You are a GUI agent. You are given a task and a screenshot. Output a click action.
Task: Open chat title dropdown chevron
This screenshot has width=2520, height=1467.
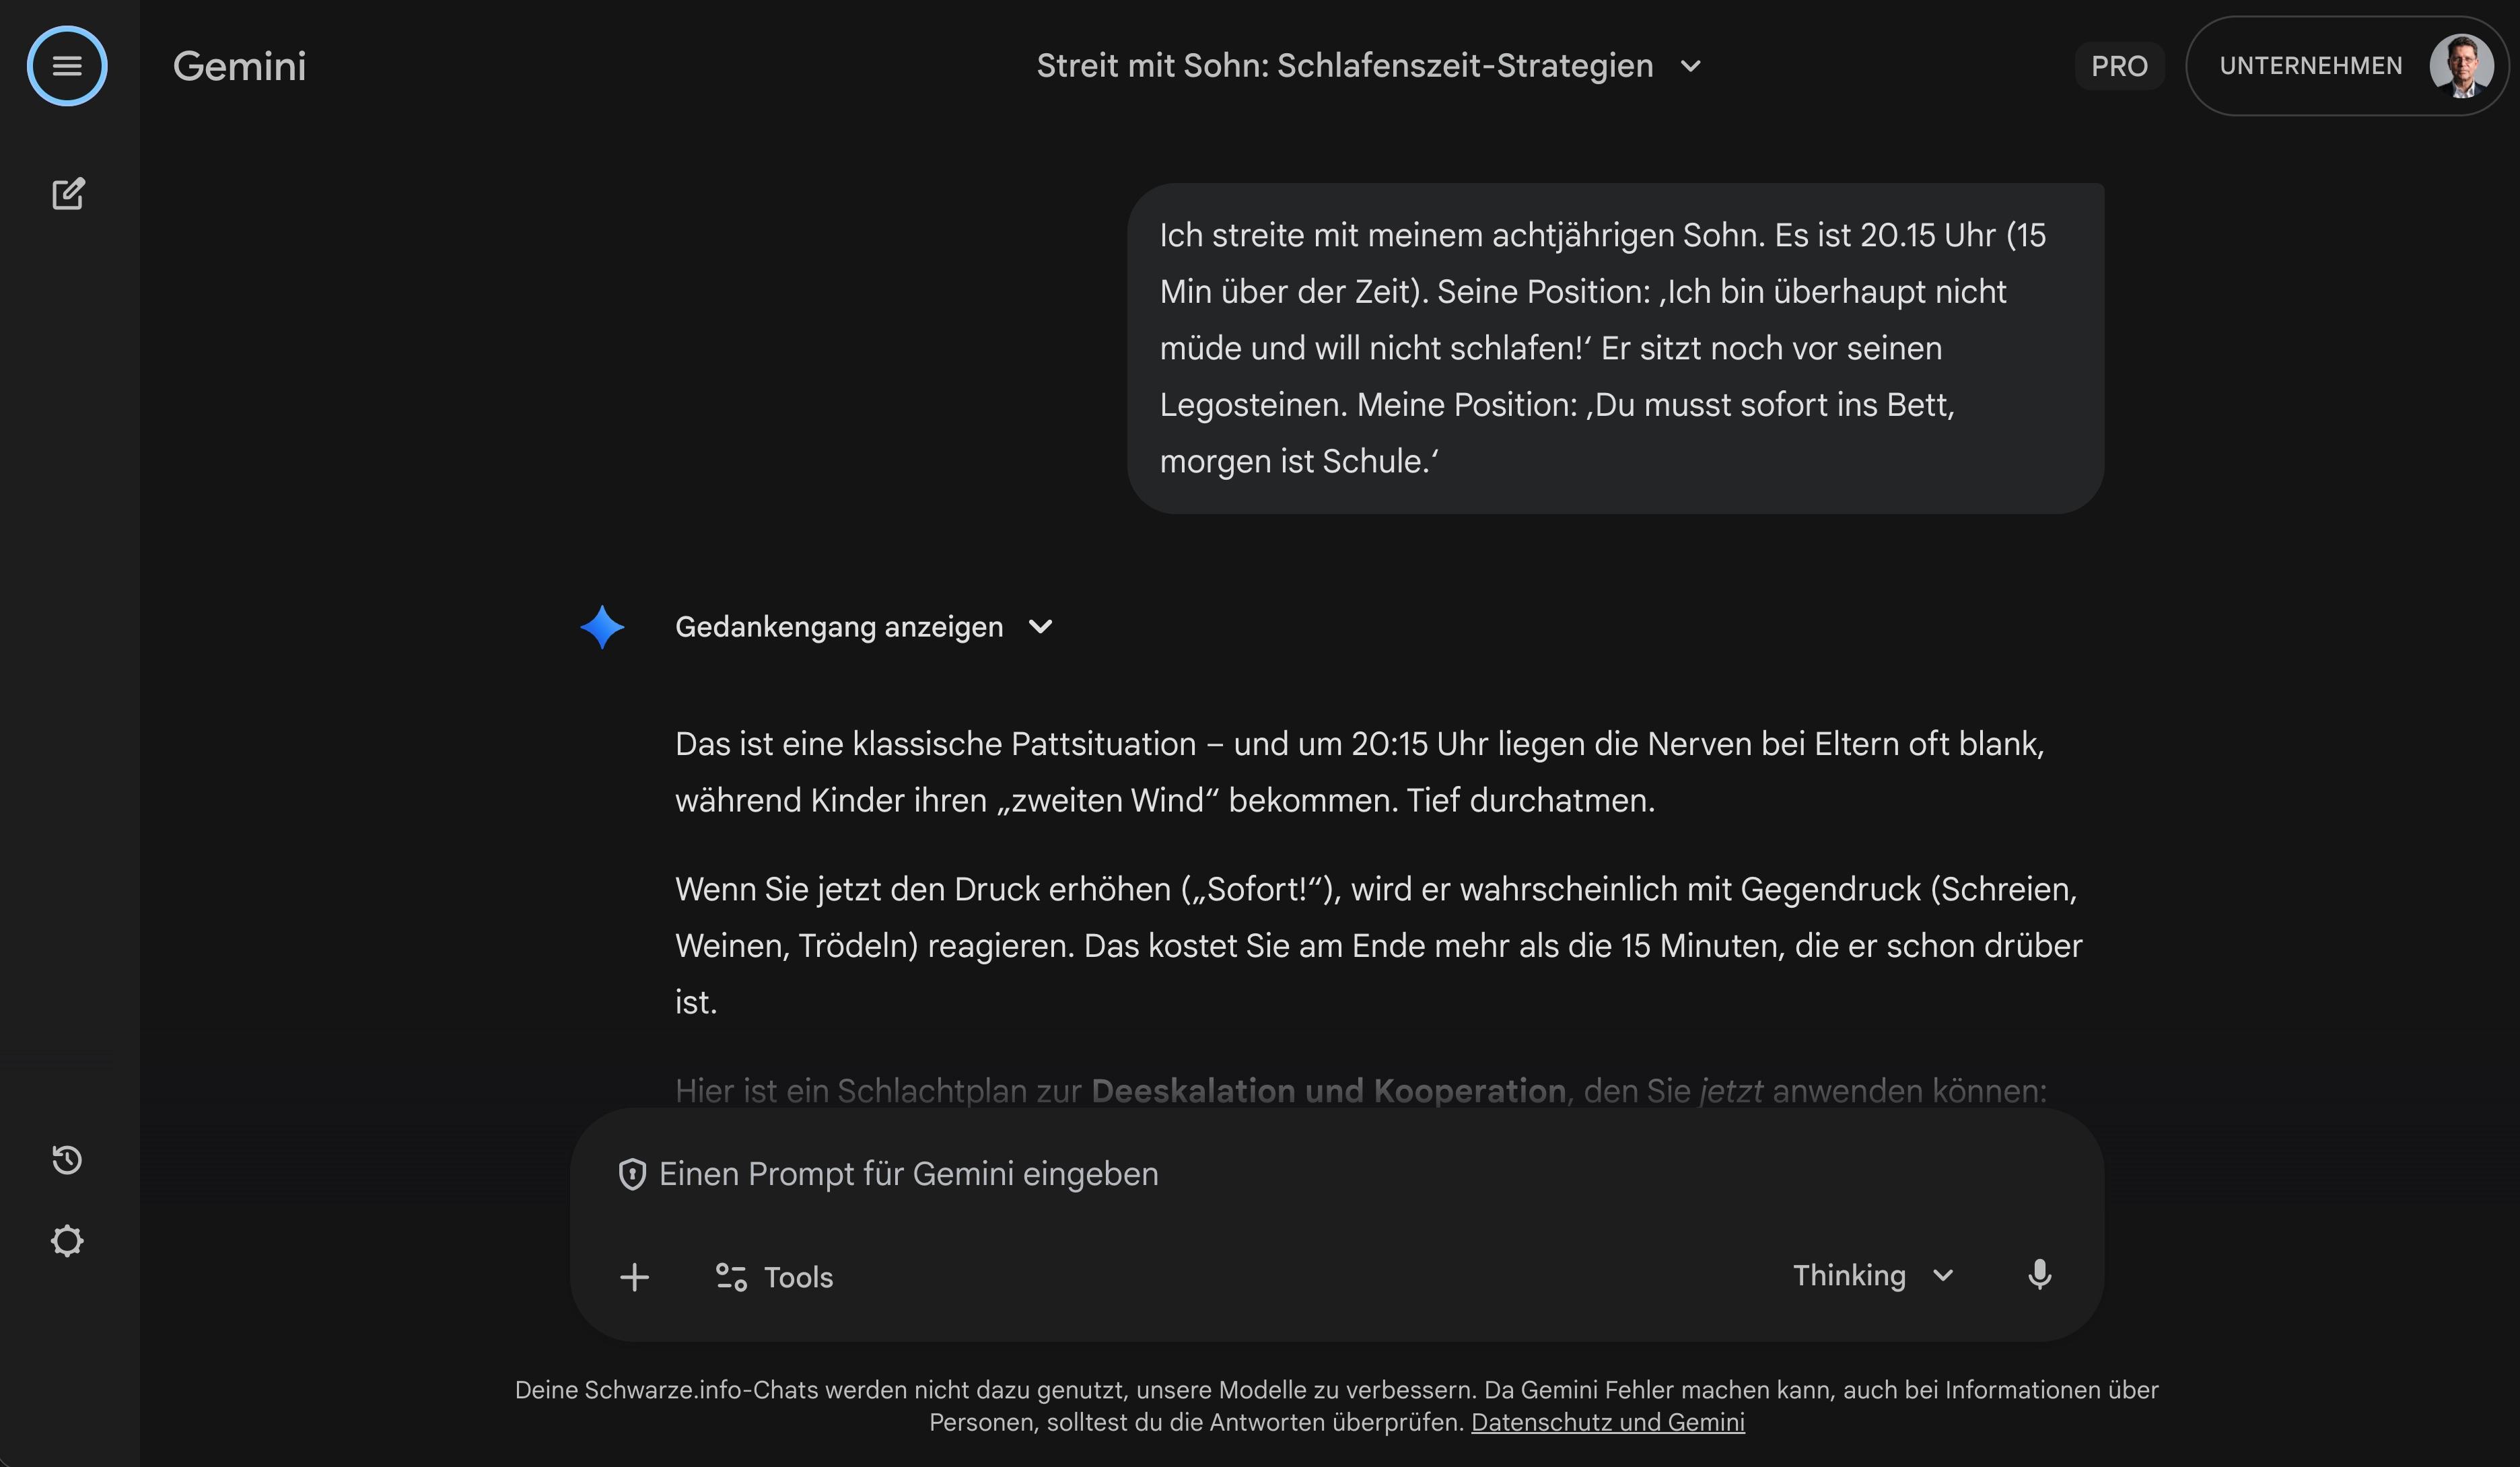click(1690, 66)
